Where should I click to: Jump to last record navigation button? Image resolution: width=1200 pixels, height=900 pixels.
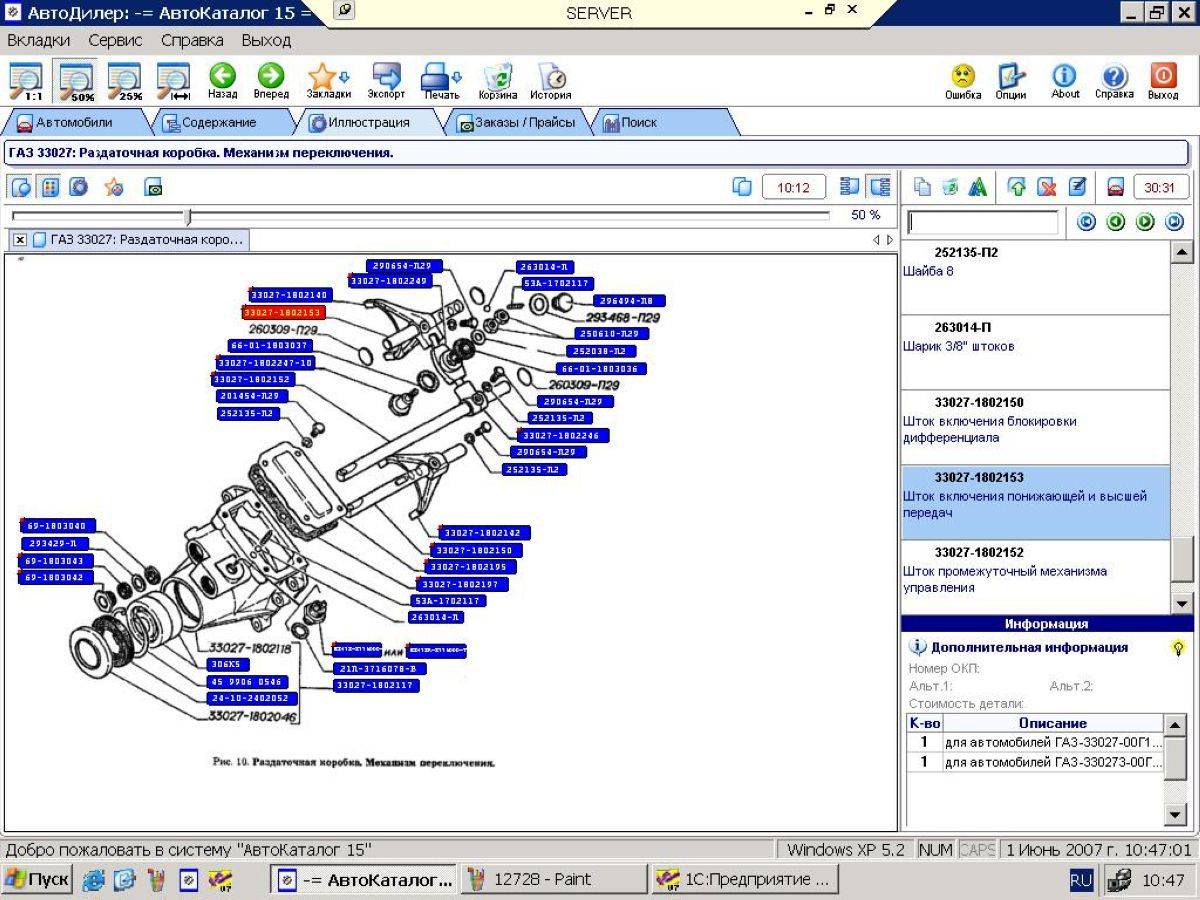[1175, 222]
